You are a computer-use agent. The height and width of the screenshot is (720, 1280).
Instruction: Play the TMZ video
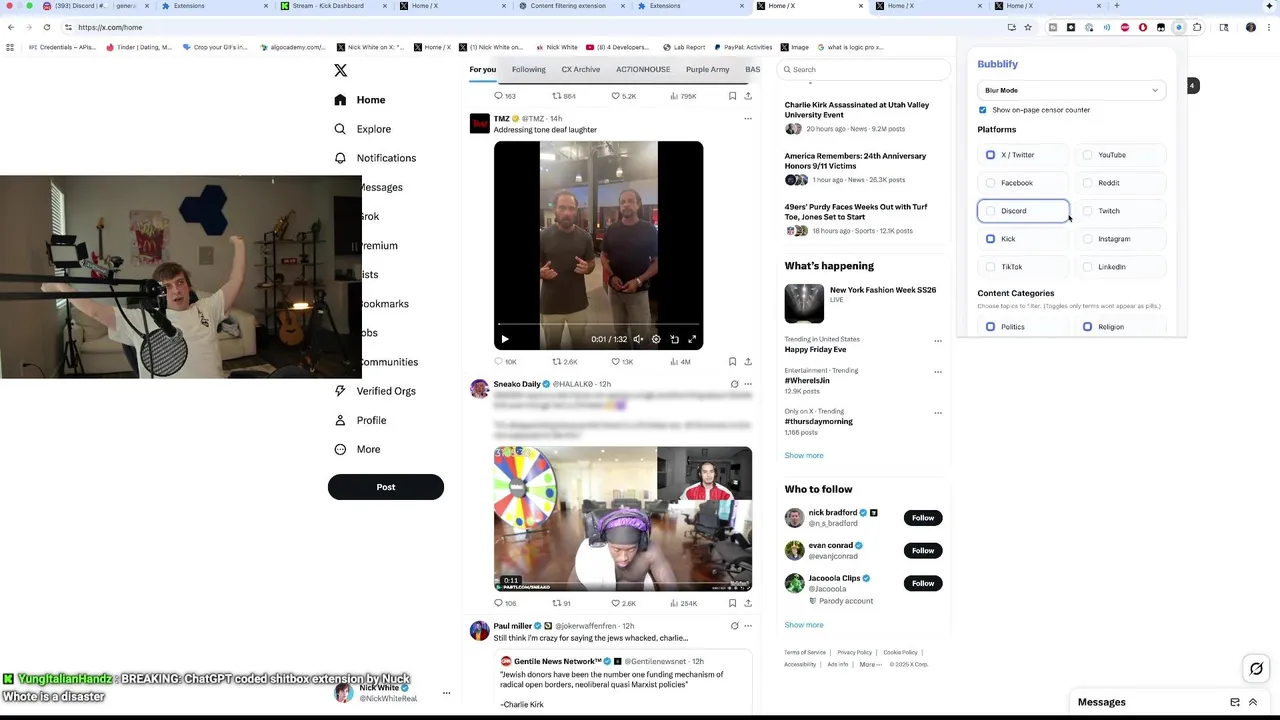(x=505, y=339)
